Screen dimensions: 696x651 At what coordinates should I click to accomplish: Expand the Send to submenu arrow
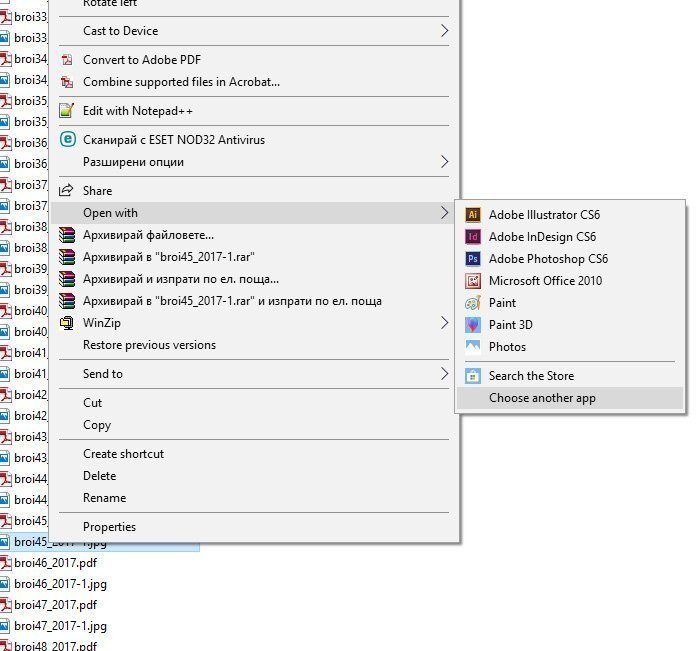pyautogui.click(x=444, y=374)
